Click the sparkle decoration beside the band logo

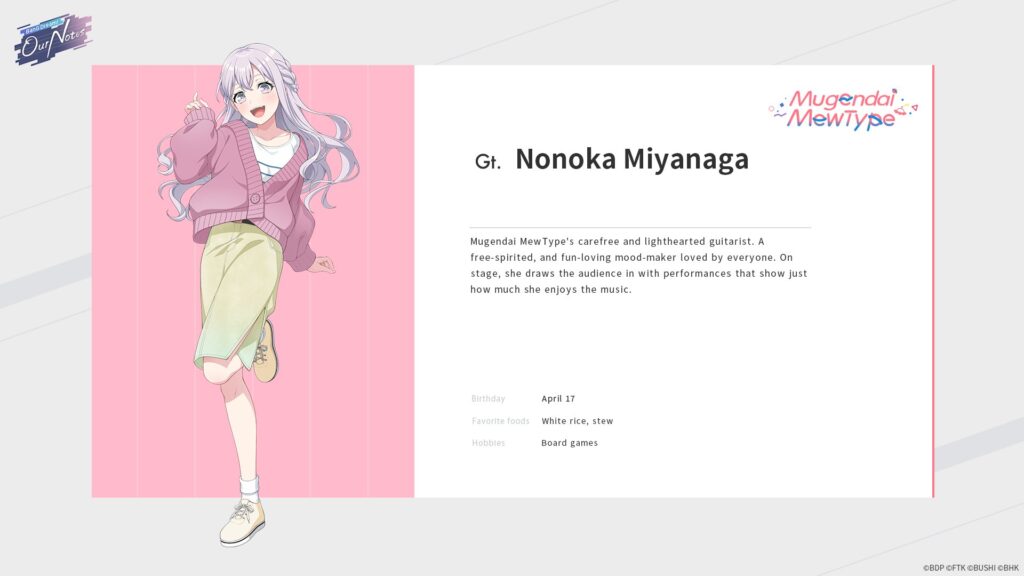tap(783, 103)
